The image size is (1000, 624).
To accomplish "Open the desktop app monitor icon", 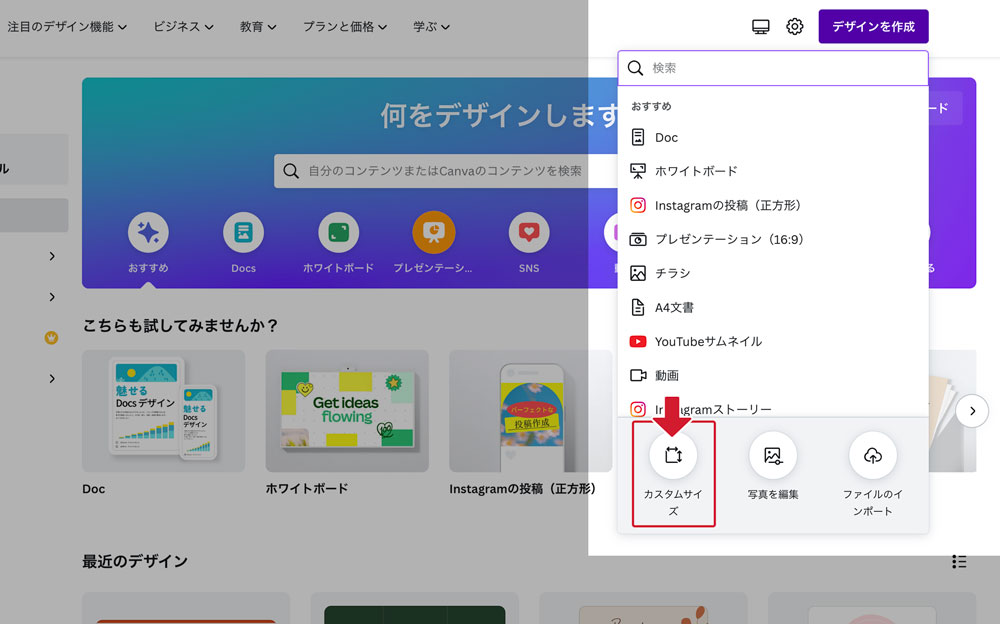I will click(760, 27).
